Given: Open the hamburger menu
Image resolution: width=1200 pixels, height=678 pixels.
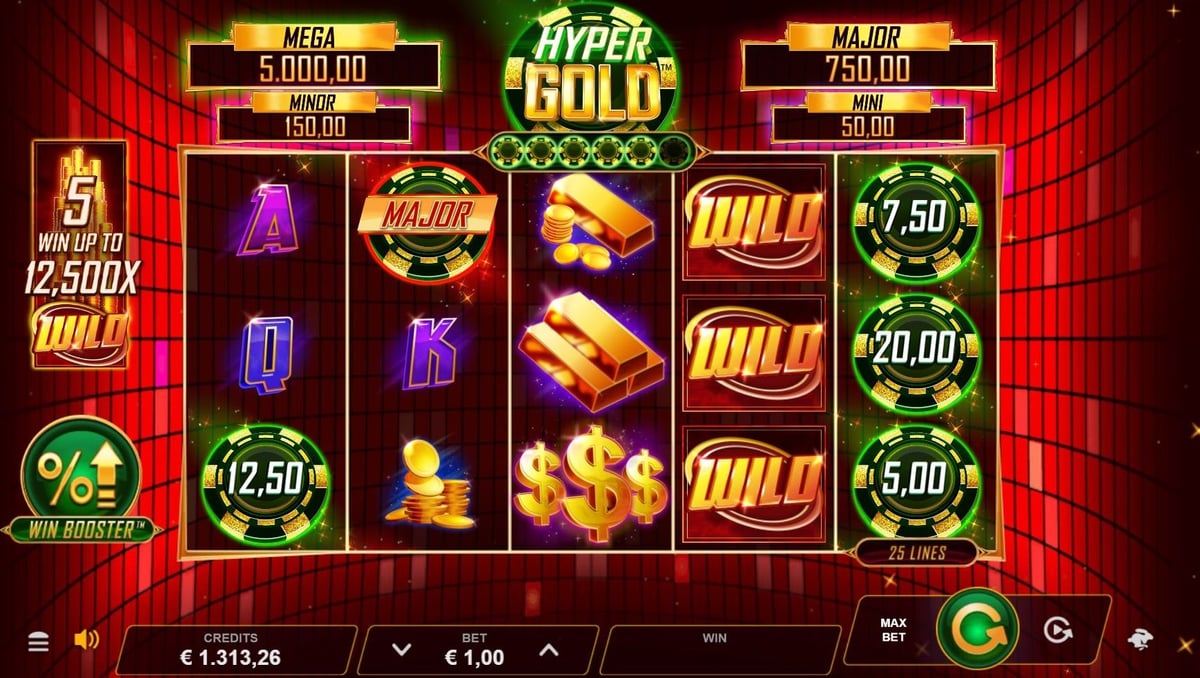Looking at the screenshot, I should click(38, 642).
